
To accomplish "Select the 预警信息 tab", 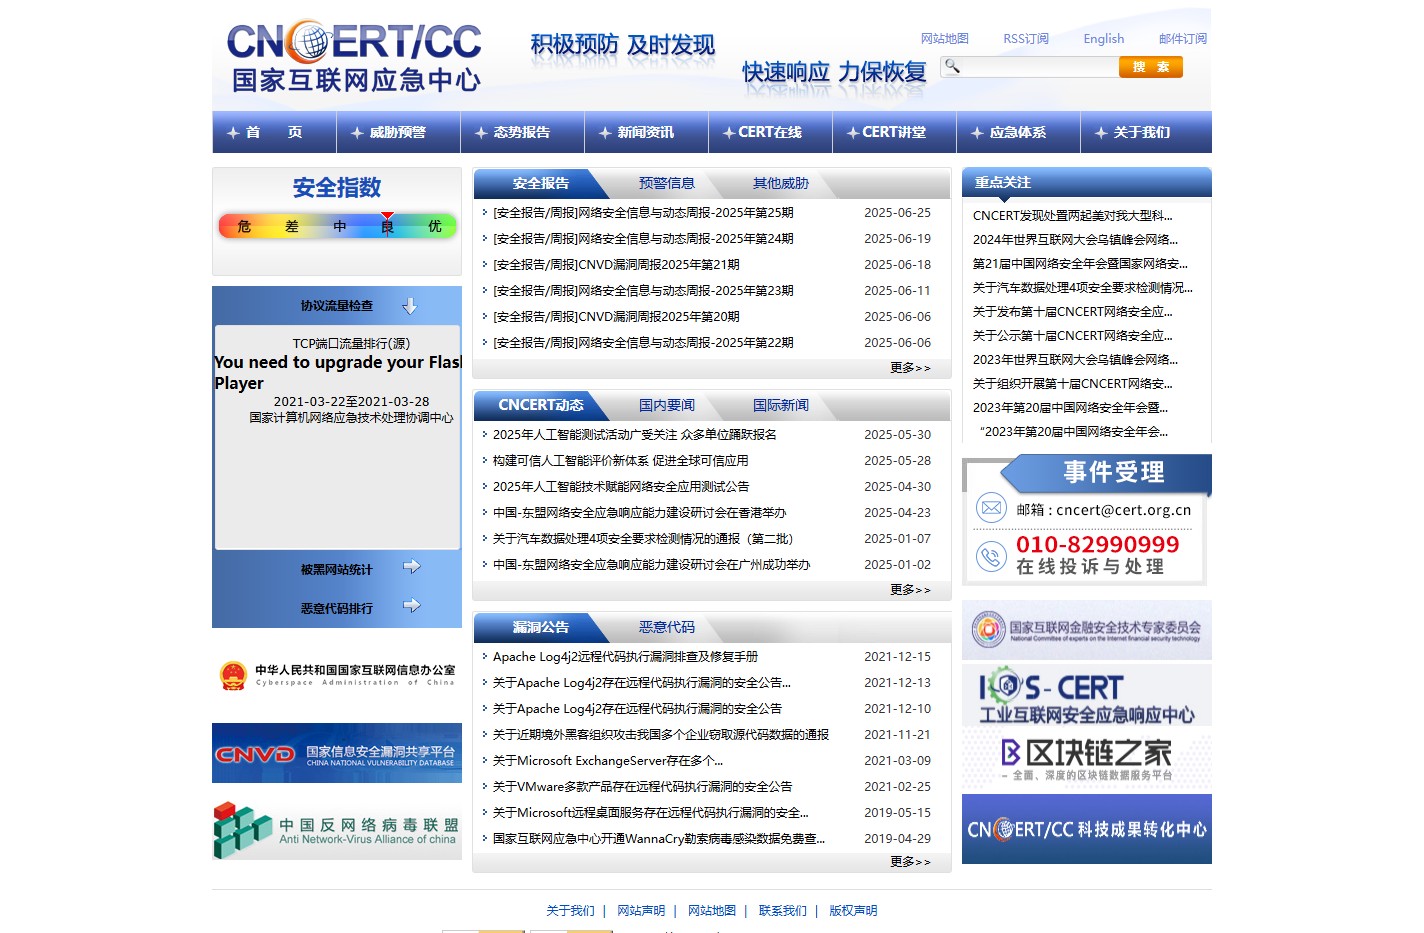I will (x=667, y=183).
